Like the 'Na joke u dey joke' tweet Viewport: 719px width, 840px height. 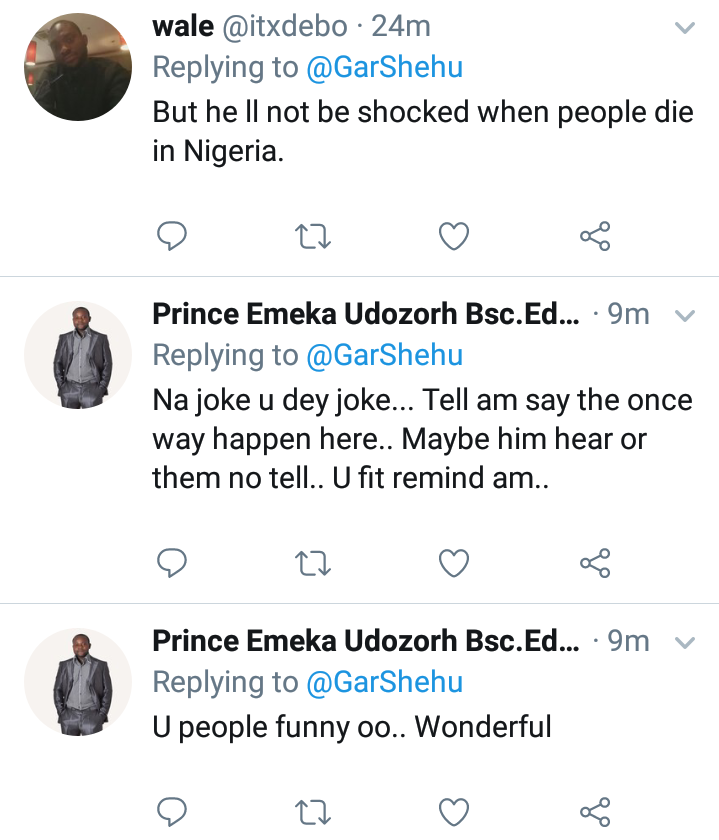point(454,563)
